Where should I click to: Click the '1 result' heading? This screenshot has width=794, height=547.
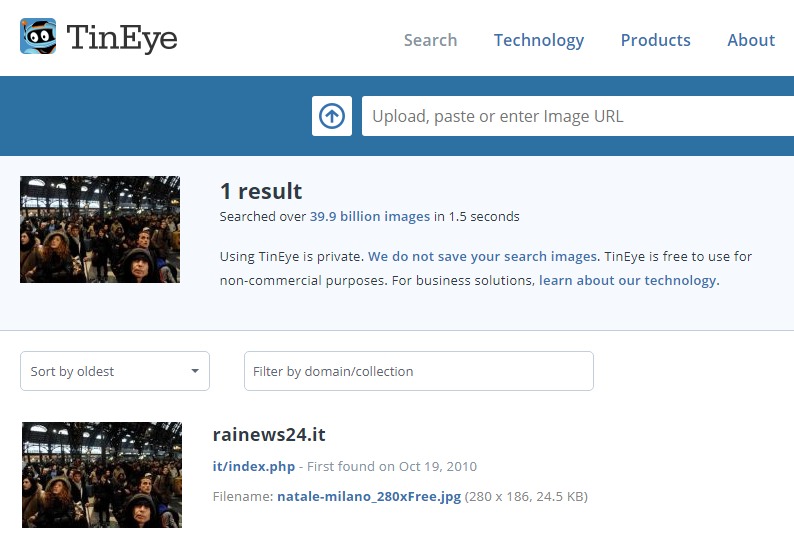pos(261,191)
